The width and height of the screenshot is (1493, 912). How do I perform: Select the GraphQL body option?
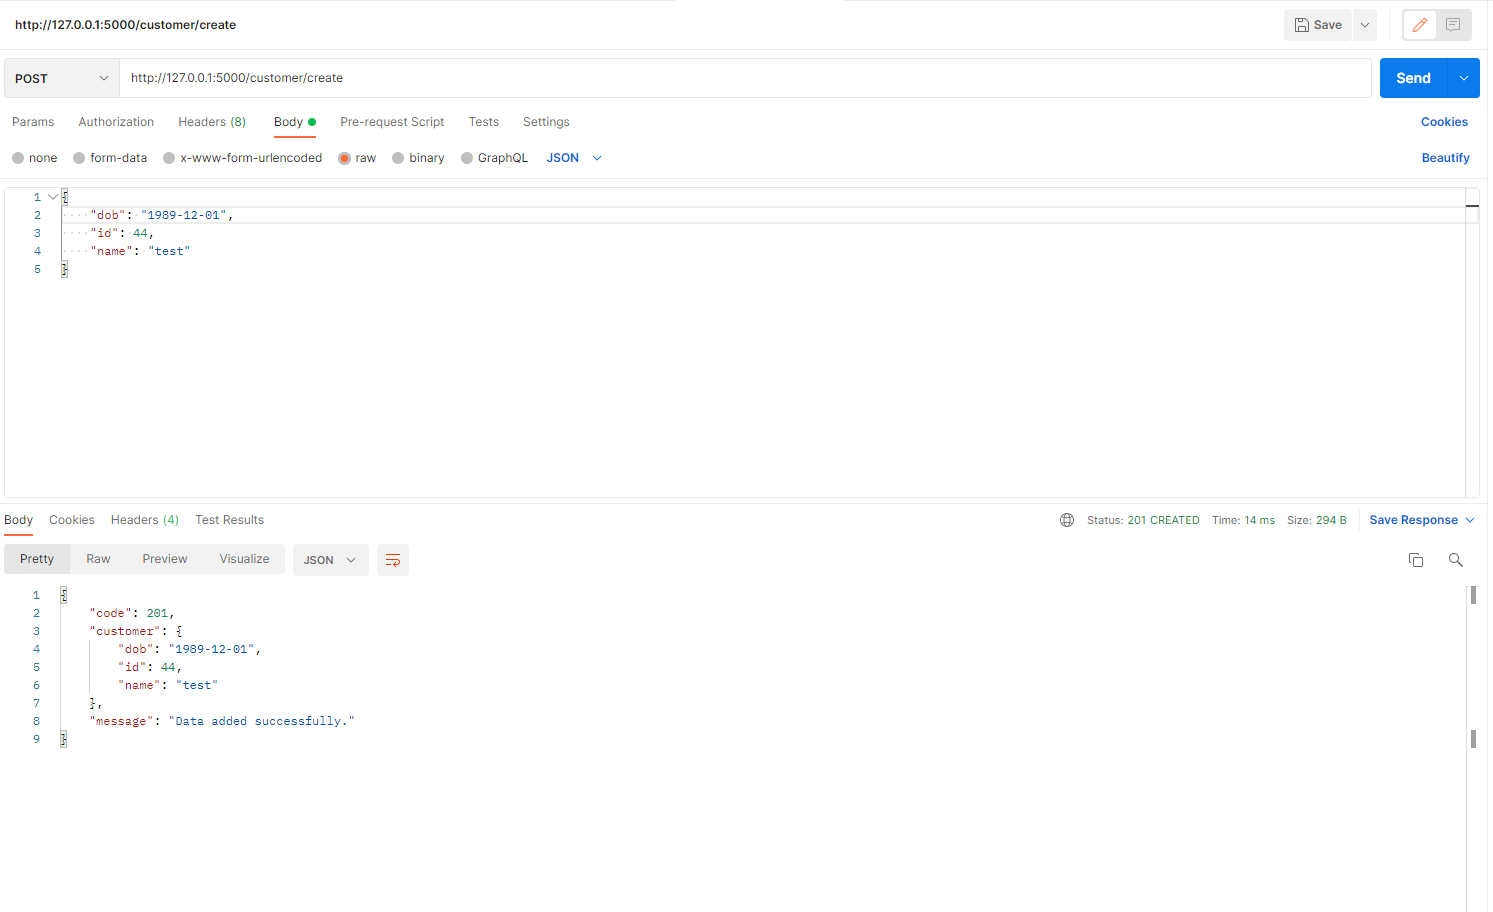coord(494,158)
